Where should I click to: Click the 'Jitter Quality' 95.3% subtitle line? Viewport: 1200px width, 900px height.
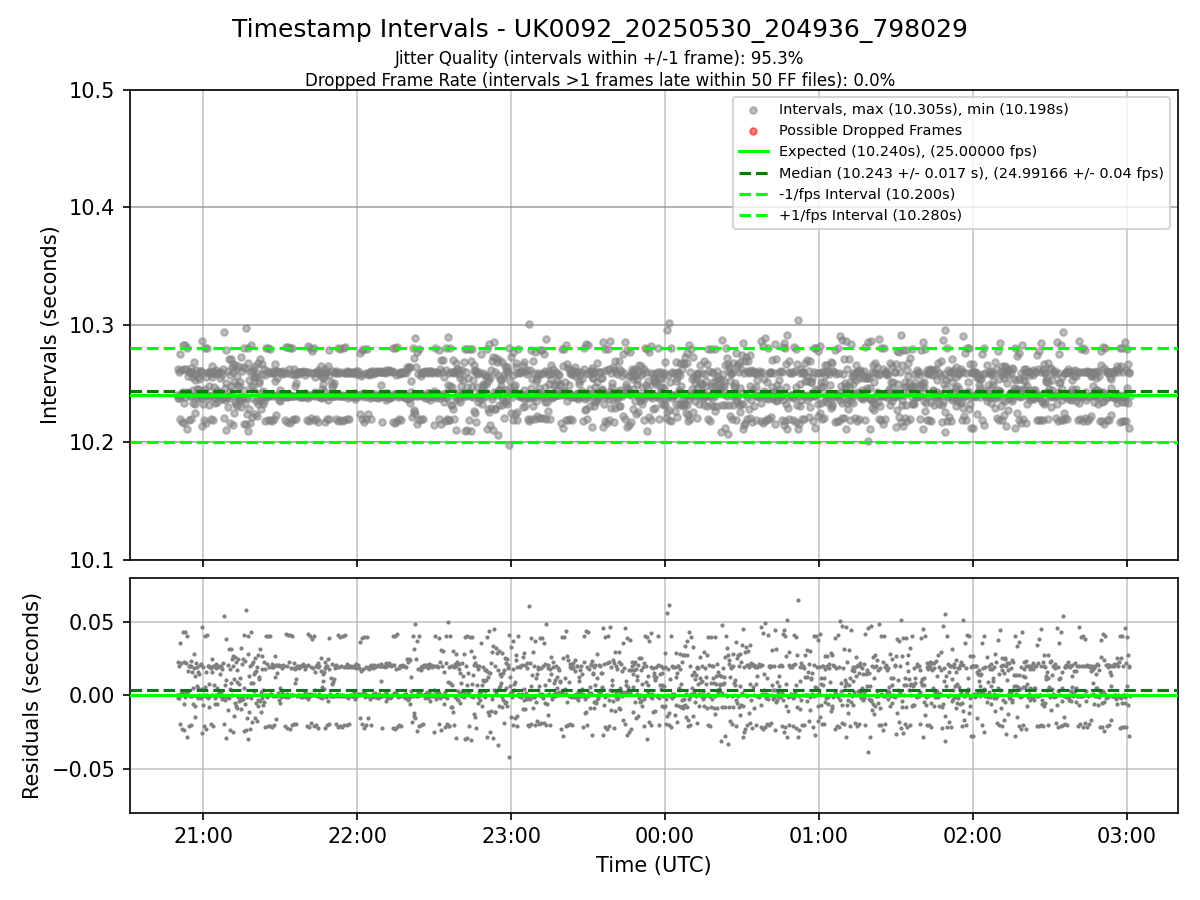point(599,58)
